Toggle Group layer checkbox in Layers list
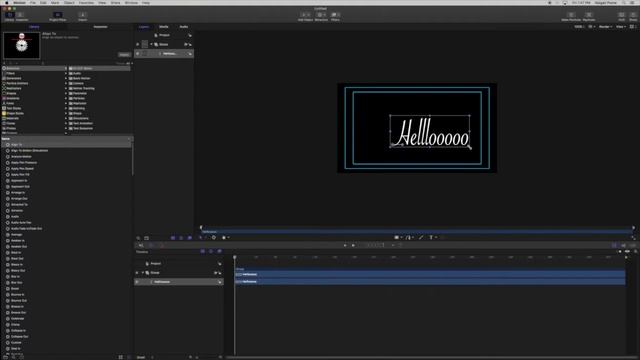 point(138,44)
